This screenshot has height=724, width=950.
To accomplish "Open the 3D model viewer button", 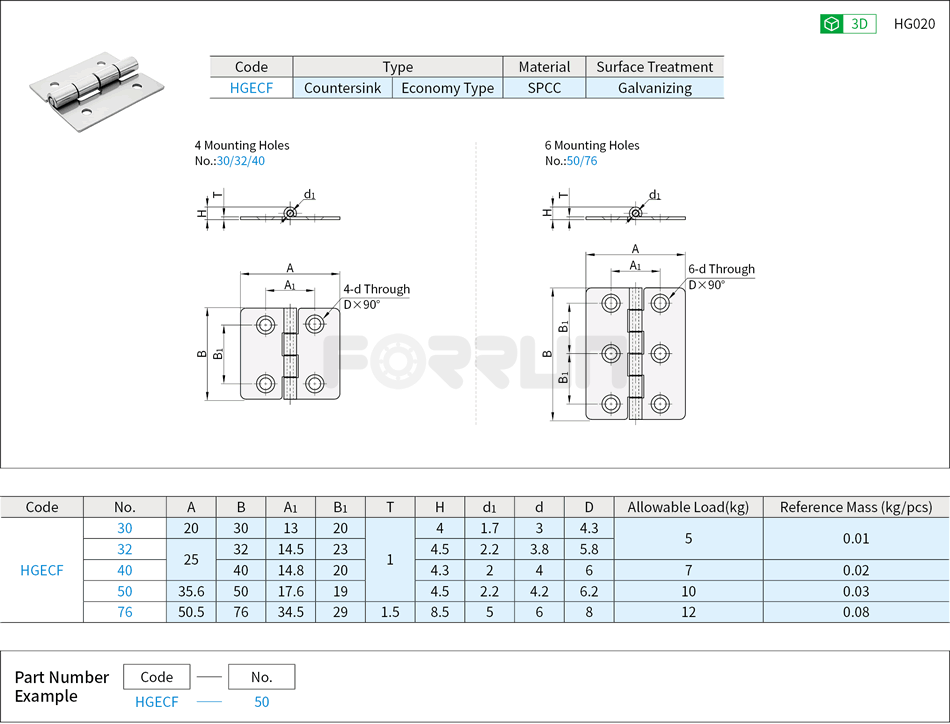I will click(849, 23).
